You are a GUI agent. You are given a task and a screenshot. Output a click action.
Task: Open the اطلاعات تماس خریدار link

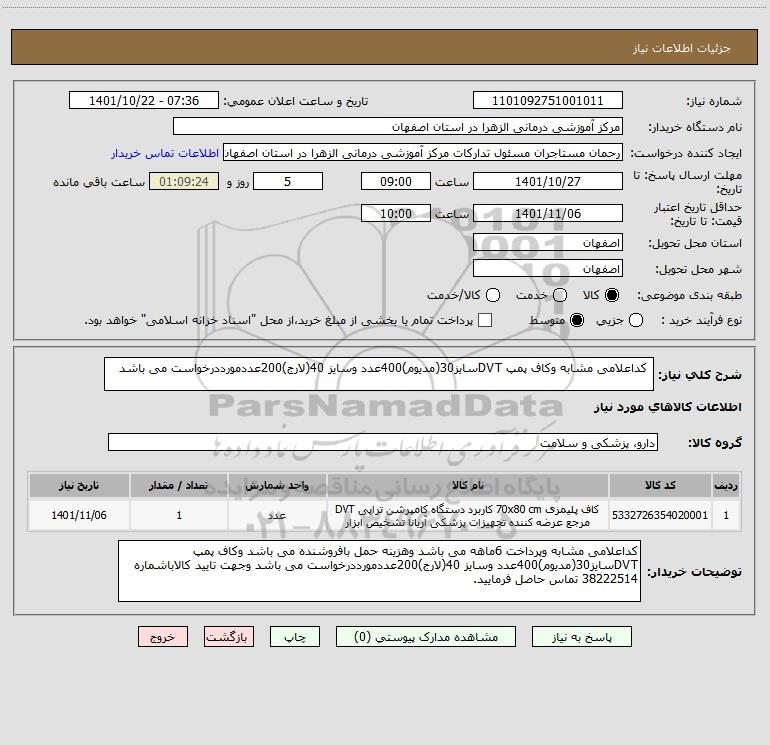pos(165,153)
